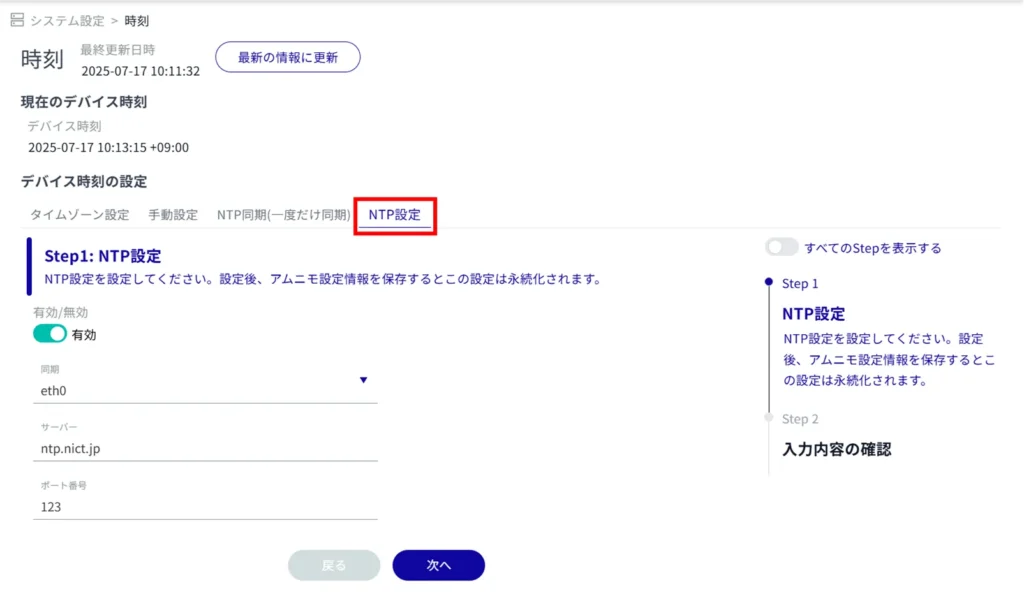
Task: Click the Step 1 stepper dot
Action: (768, 283)
